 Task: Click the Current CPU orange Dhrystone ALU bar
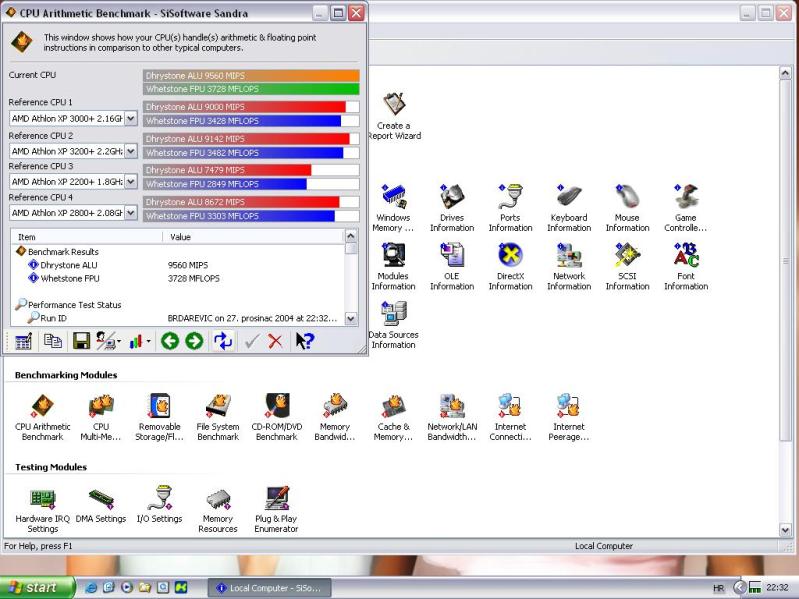(250, 75)
